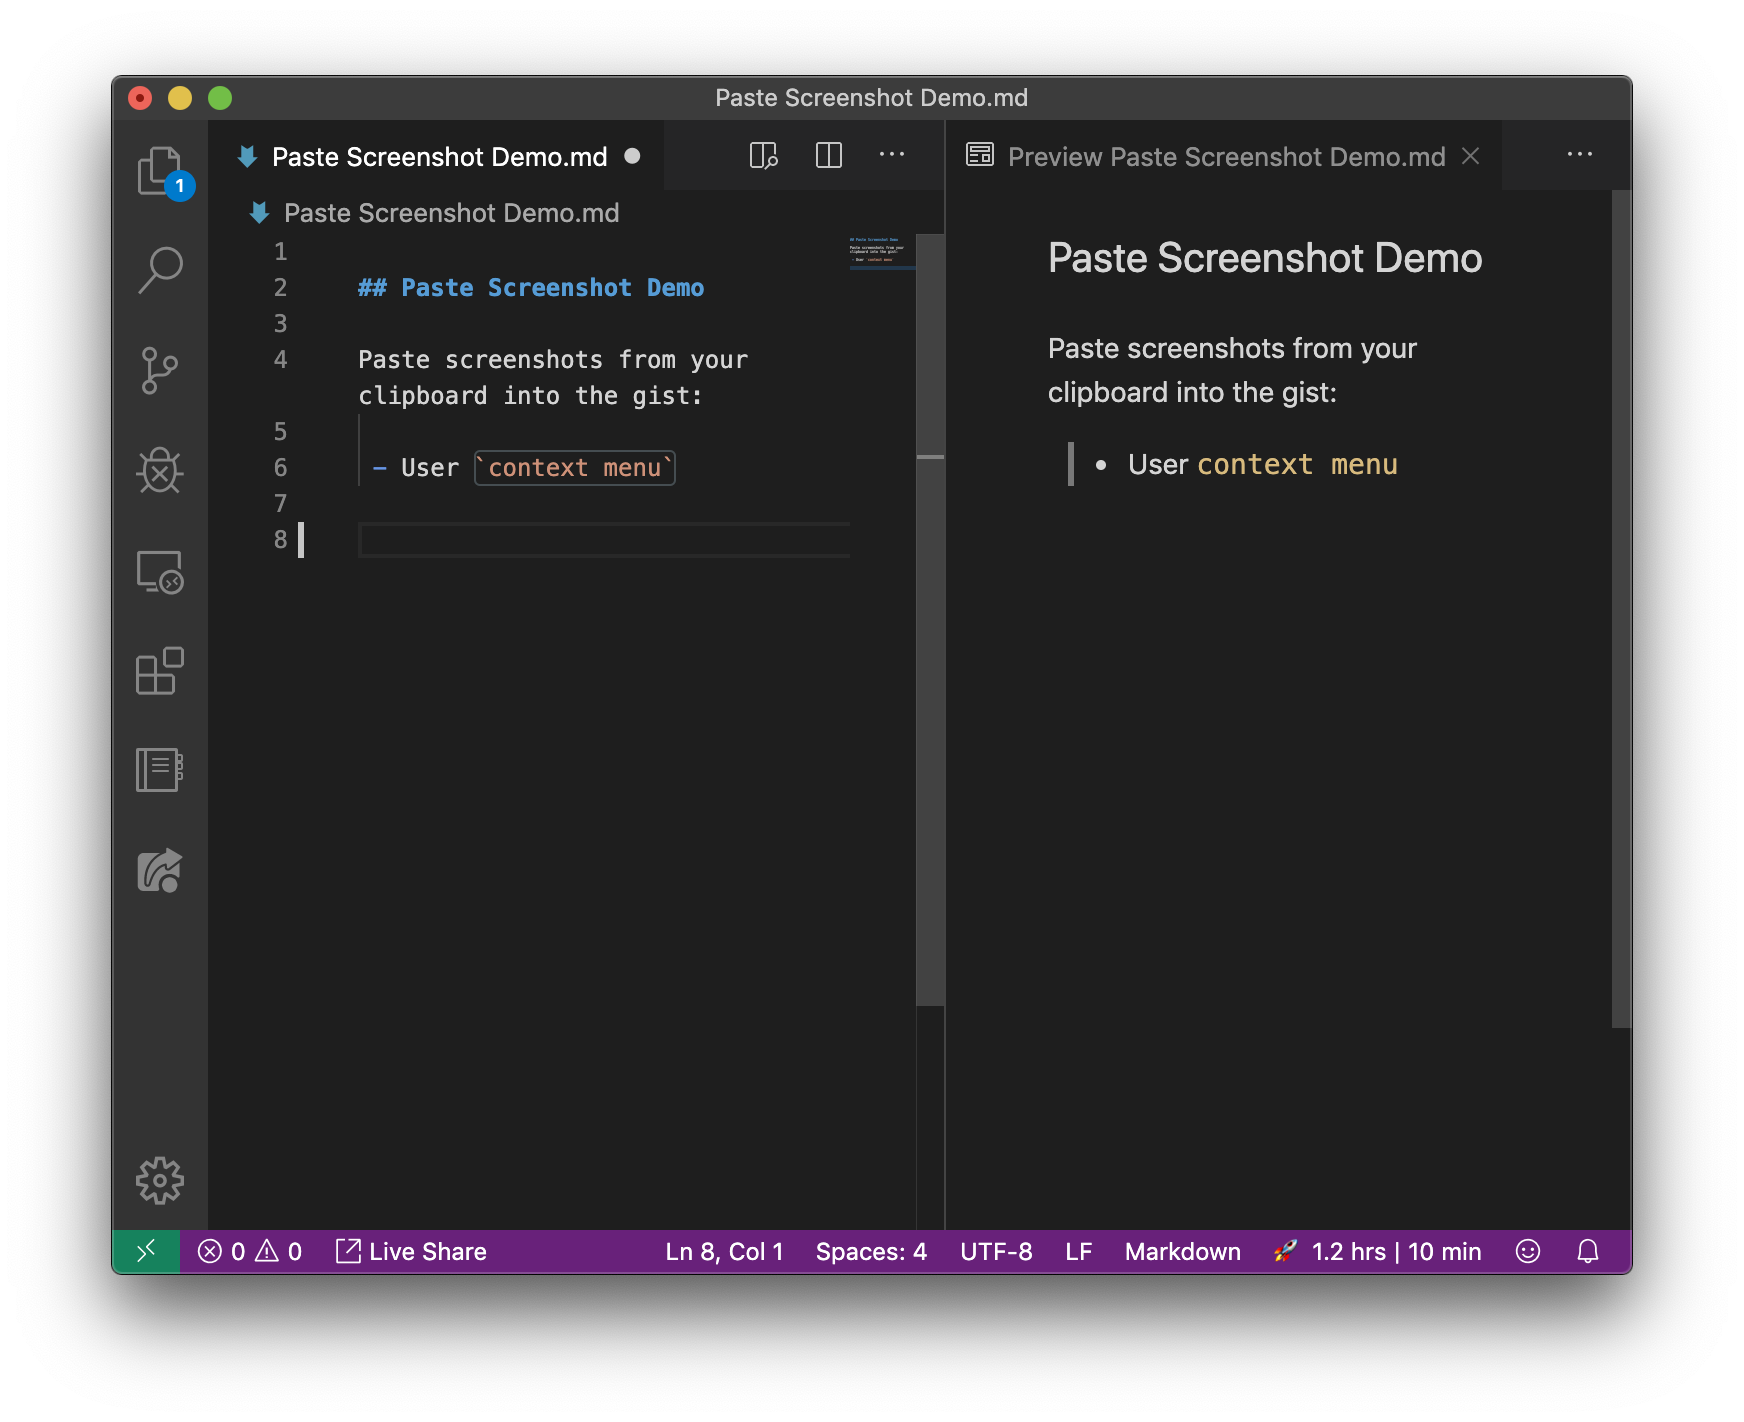Change end of line sequence LF
Image resolution: width=1744 pixels, height=1422 pixels.
coord(1078,1252)
